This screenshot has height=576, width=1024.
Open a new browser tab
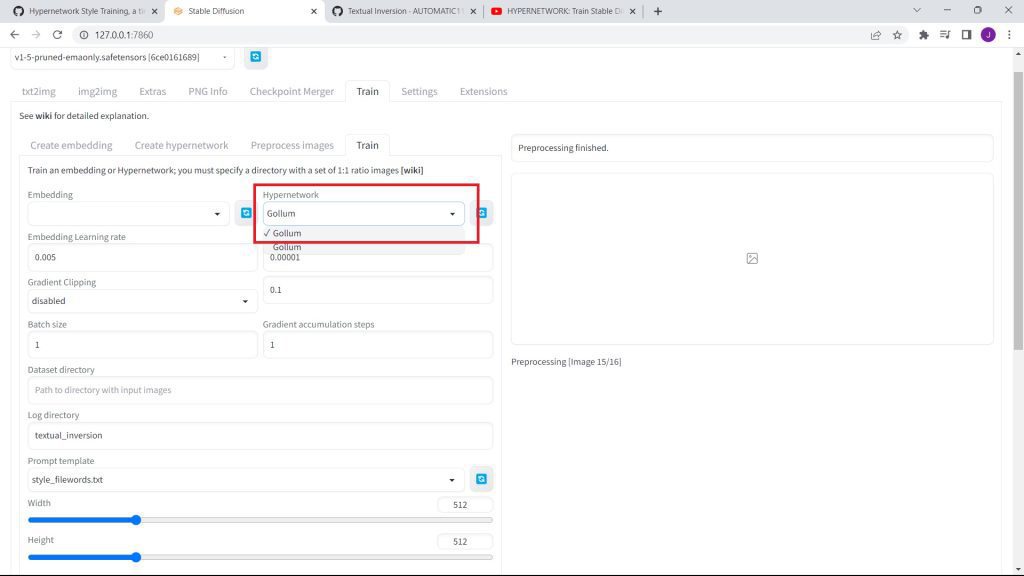pos(657,11)
